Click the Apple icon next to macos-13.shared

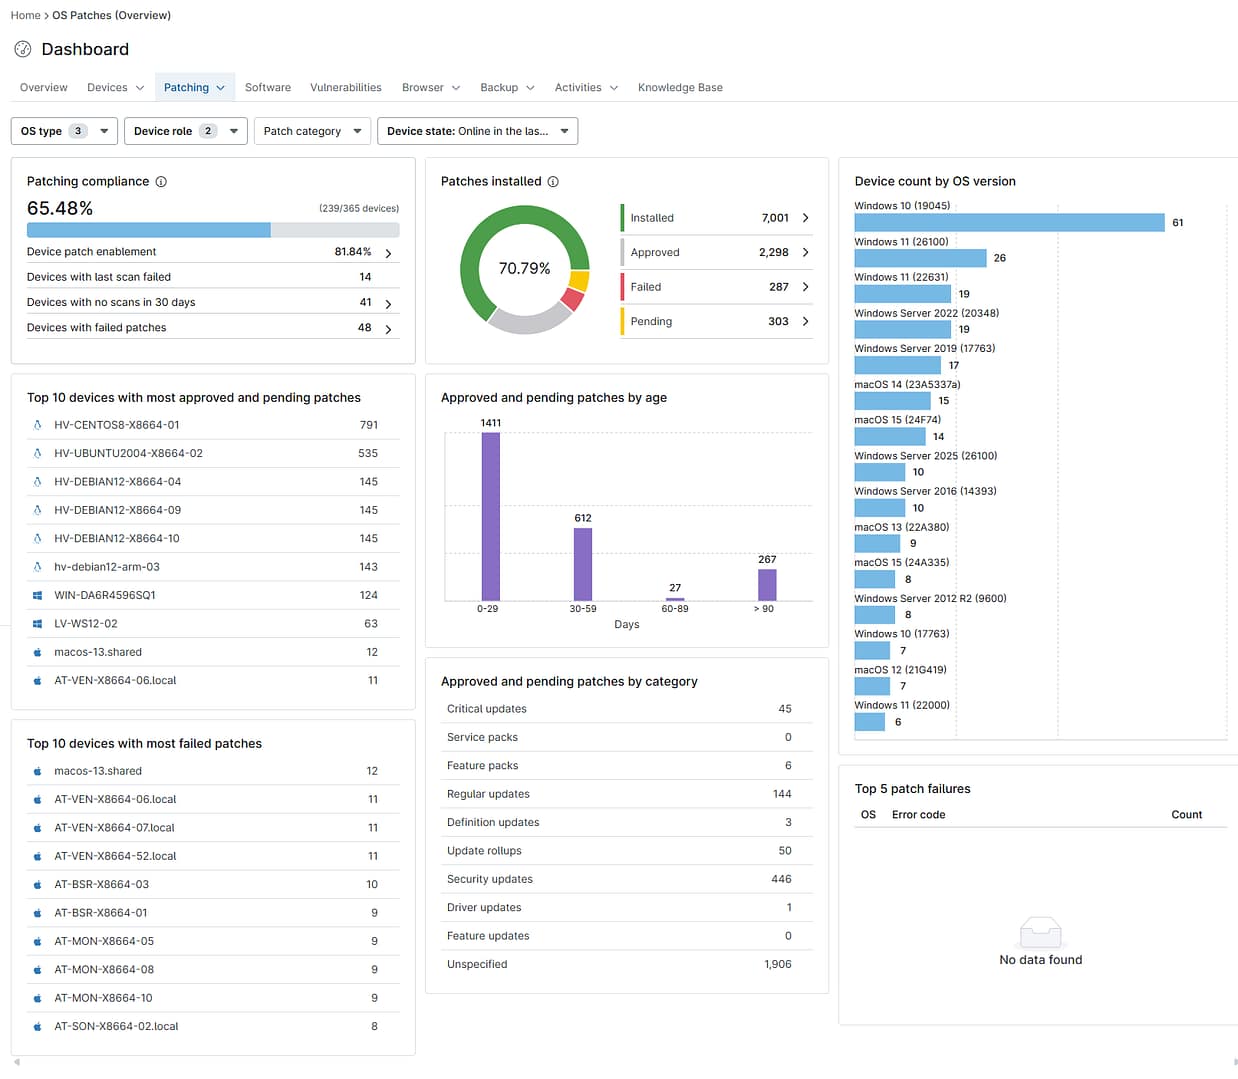click(37, 651)
